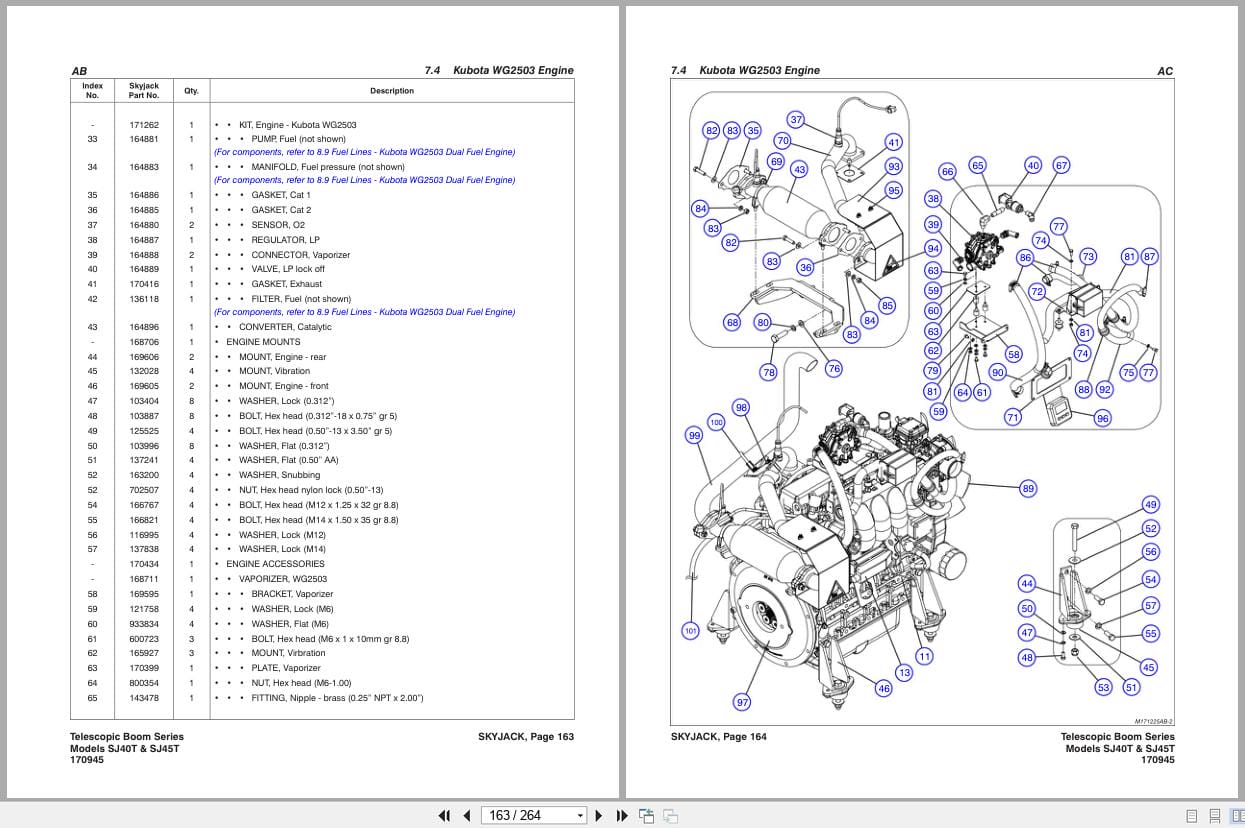The width and height of the screenshot is (1245, 828).
Task: Click callout 101 near engine mount
Action: (x=690, y=631)
